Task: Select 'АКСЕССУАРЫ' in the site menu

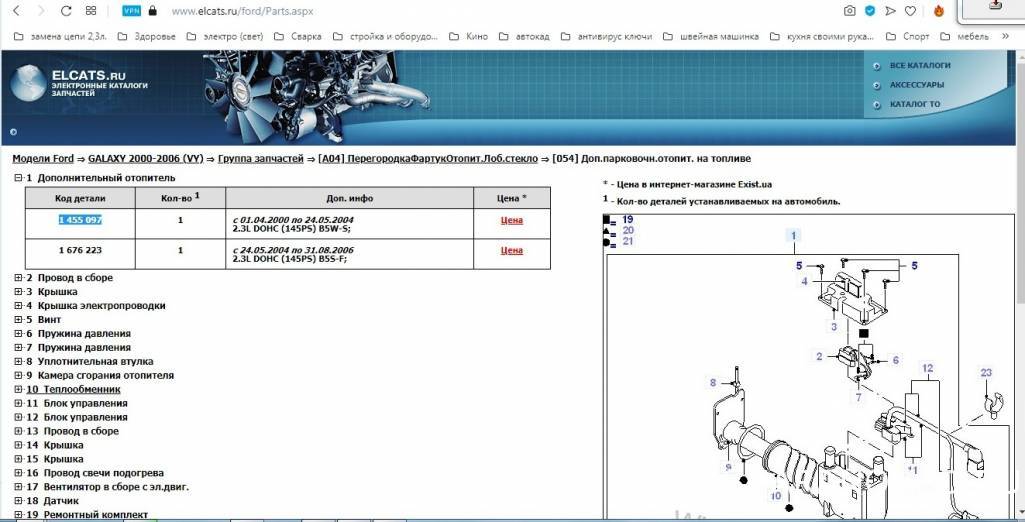Action: 916,85
